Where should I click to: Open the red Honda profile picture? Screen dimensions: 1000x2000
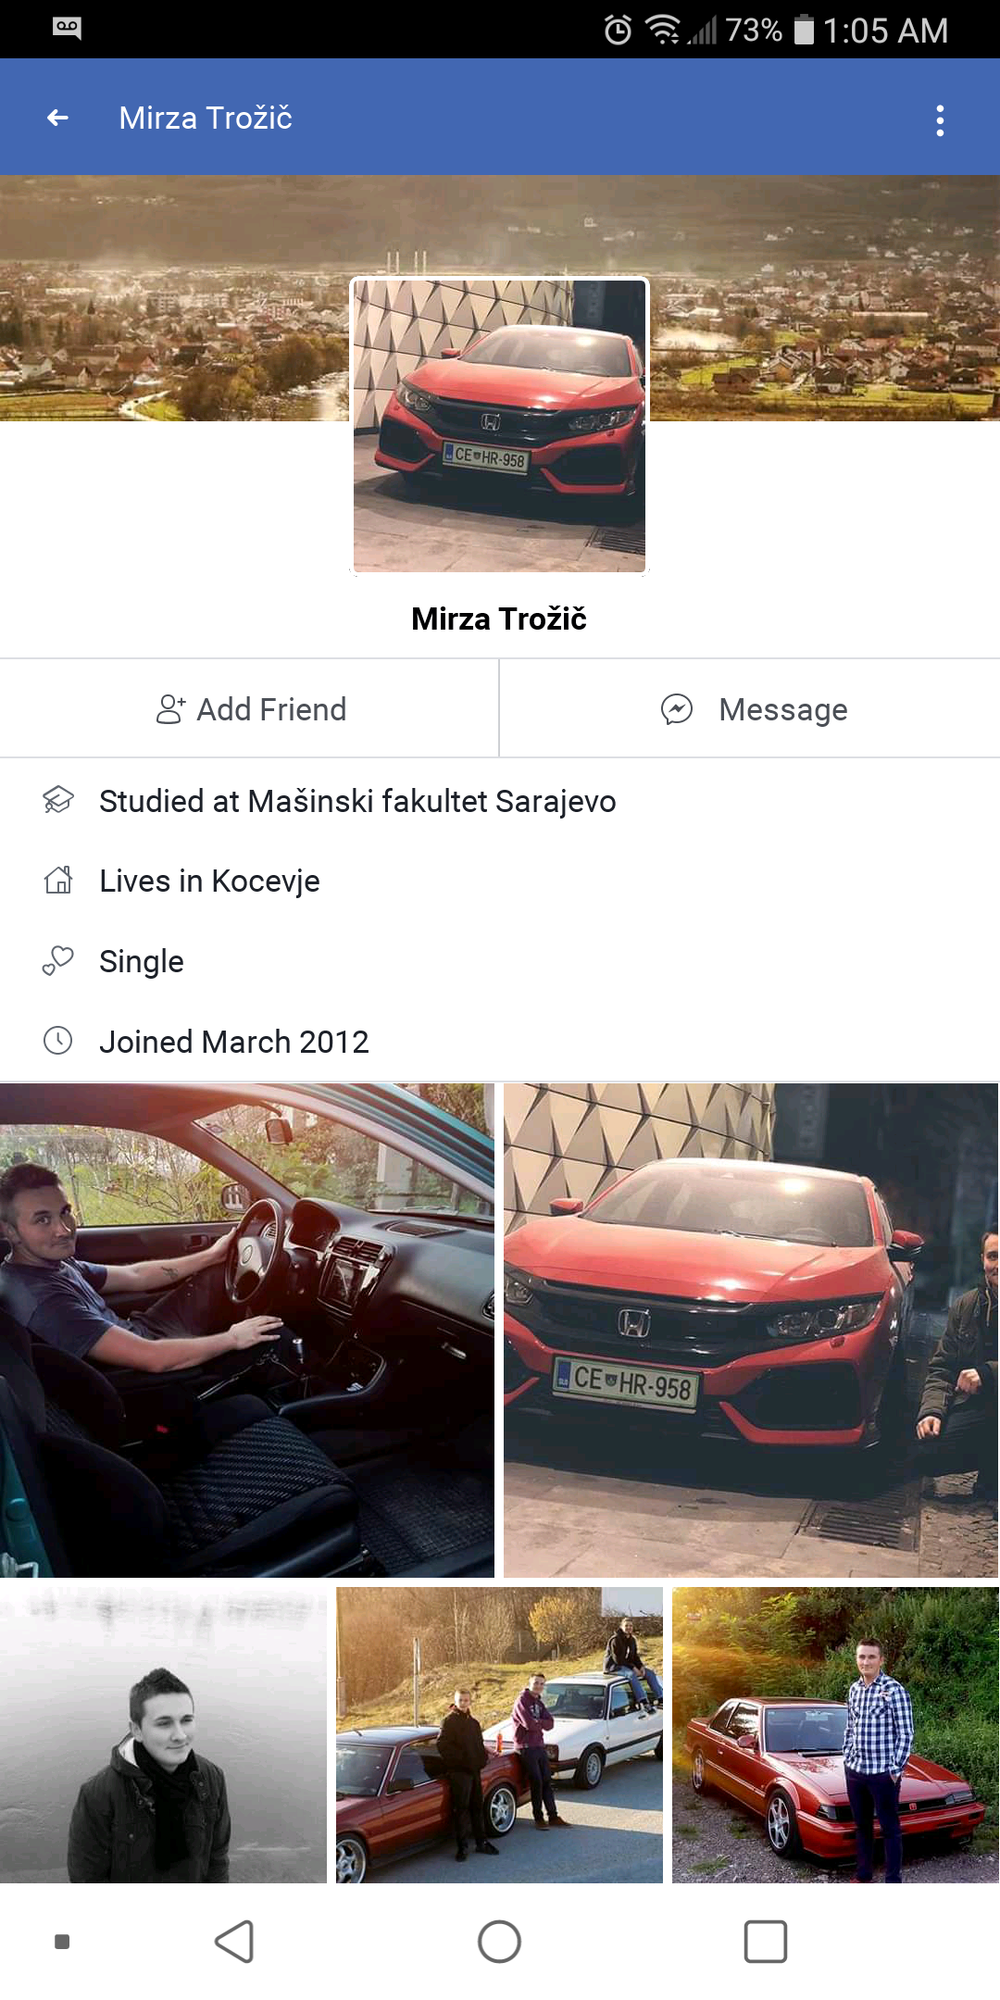[x=499, y=426]
